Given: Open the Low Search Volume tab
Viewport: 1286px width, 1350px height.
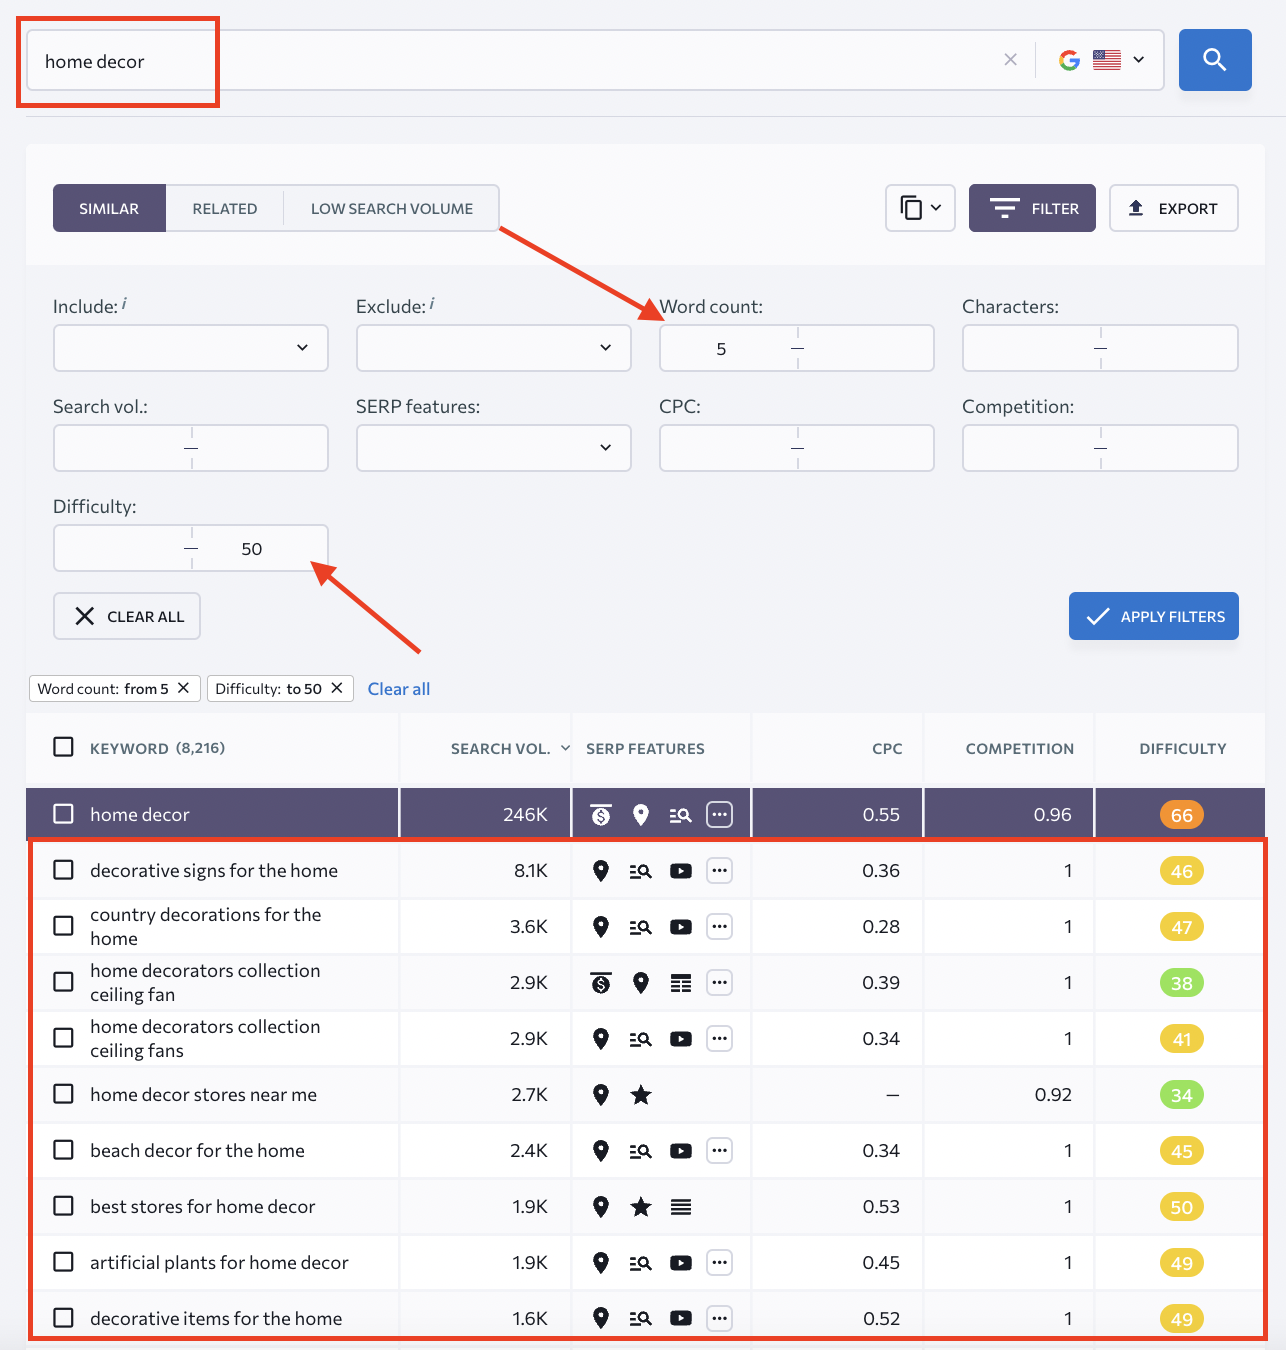Looking at the screenshot, I should pos(392,208).
